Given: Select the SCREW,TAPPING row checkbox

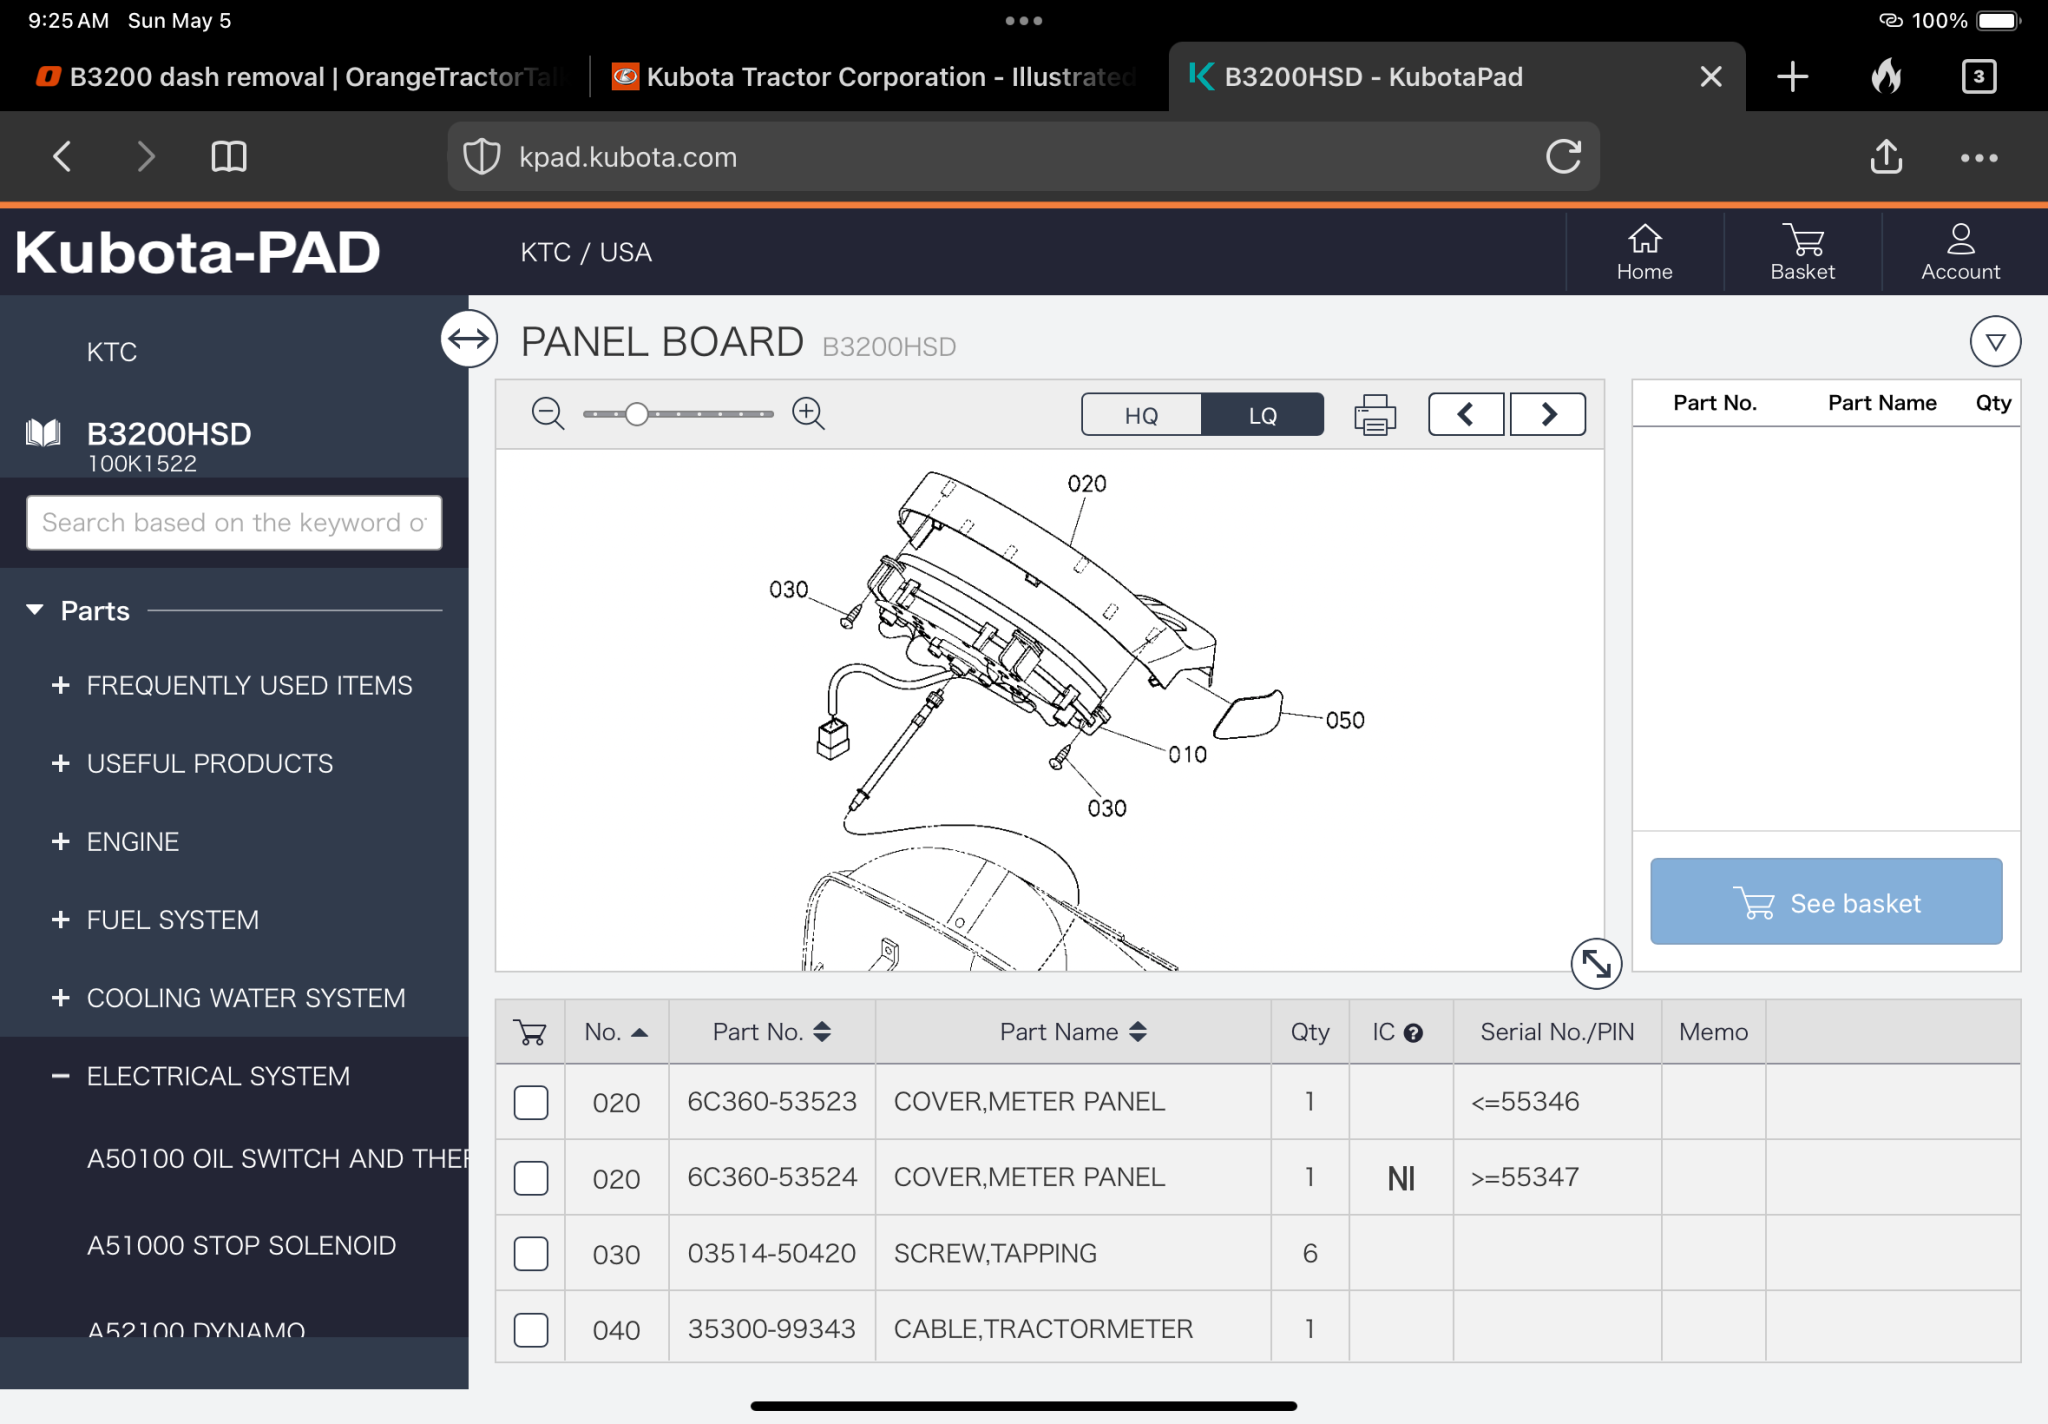Looking at the screenshot, I should pos(531,1254).
